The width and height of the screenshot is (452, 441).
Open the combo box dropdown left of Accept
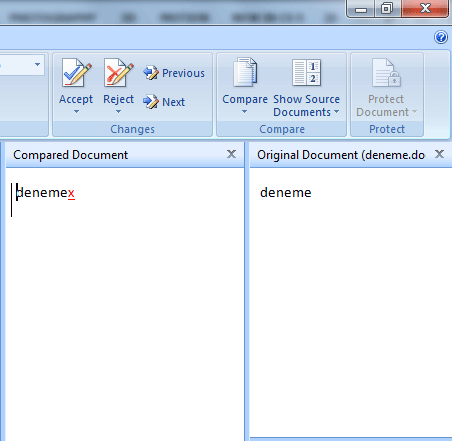tap(37, 65)
